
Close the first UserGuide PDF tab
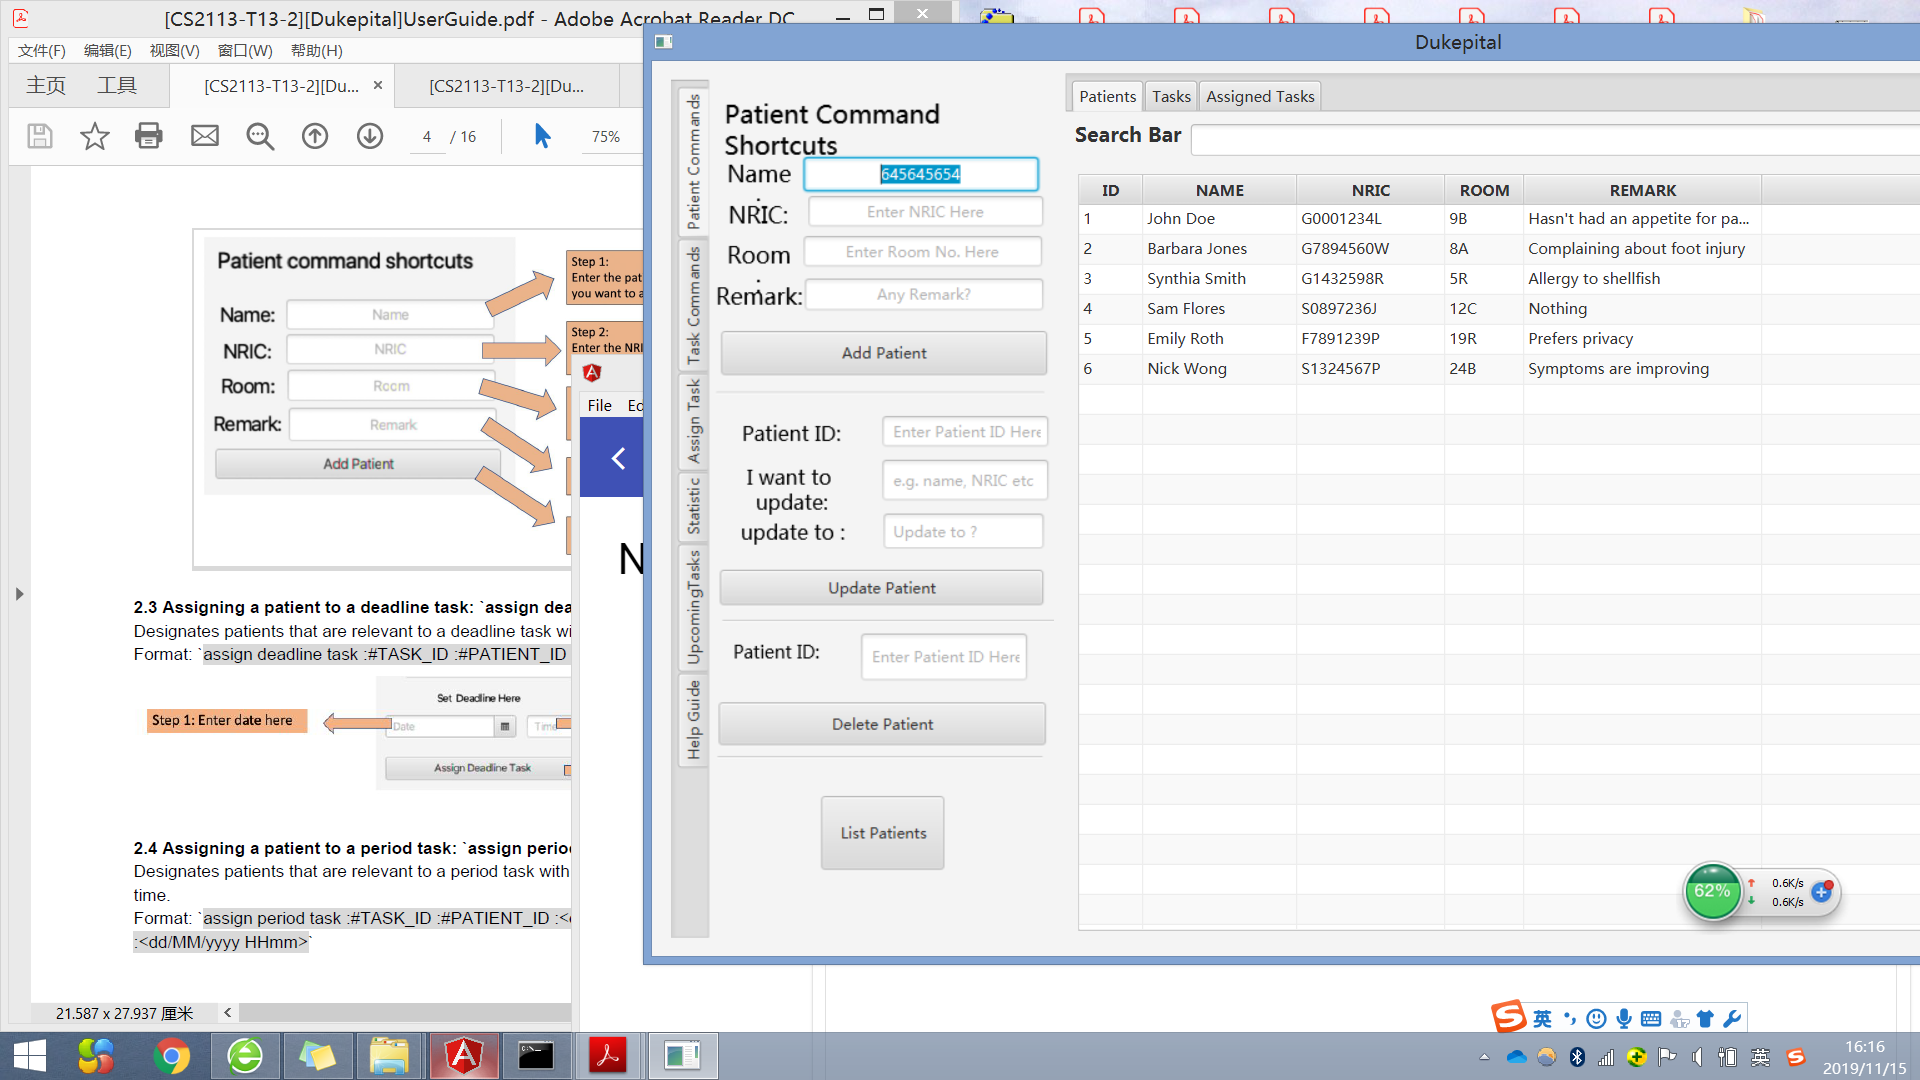[x=378, y=86]
